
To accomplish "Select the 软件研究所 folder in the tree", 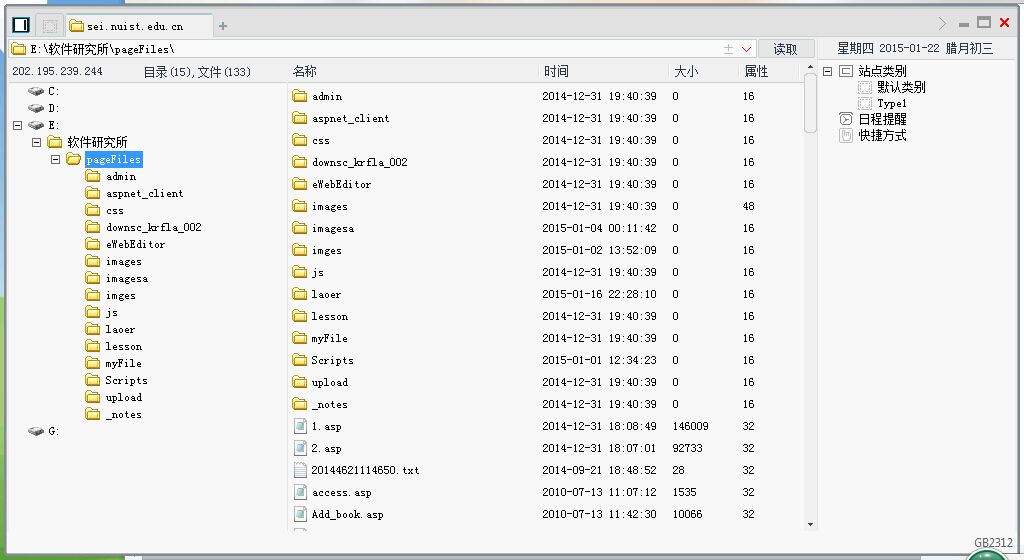I will pos(97,142).
